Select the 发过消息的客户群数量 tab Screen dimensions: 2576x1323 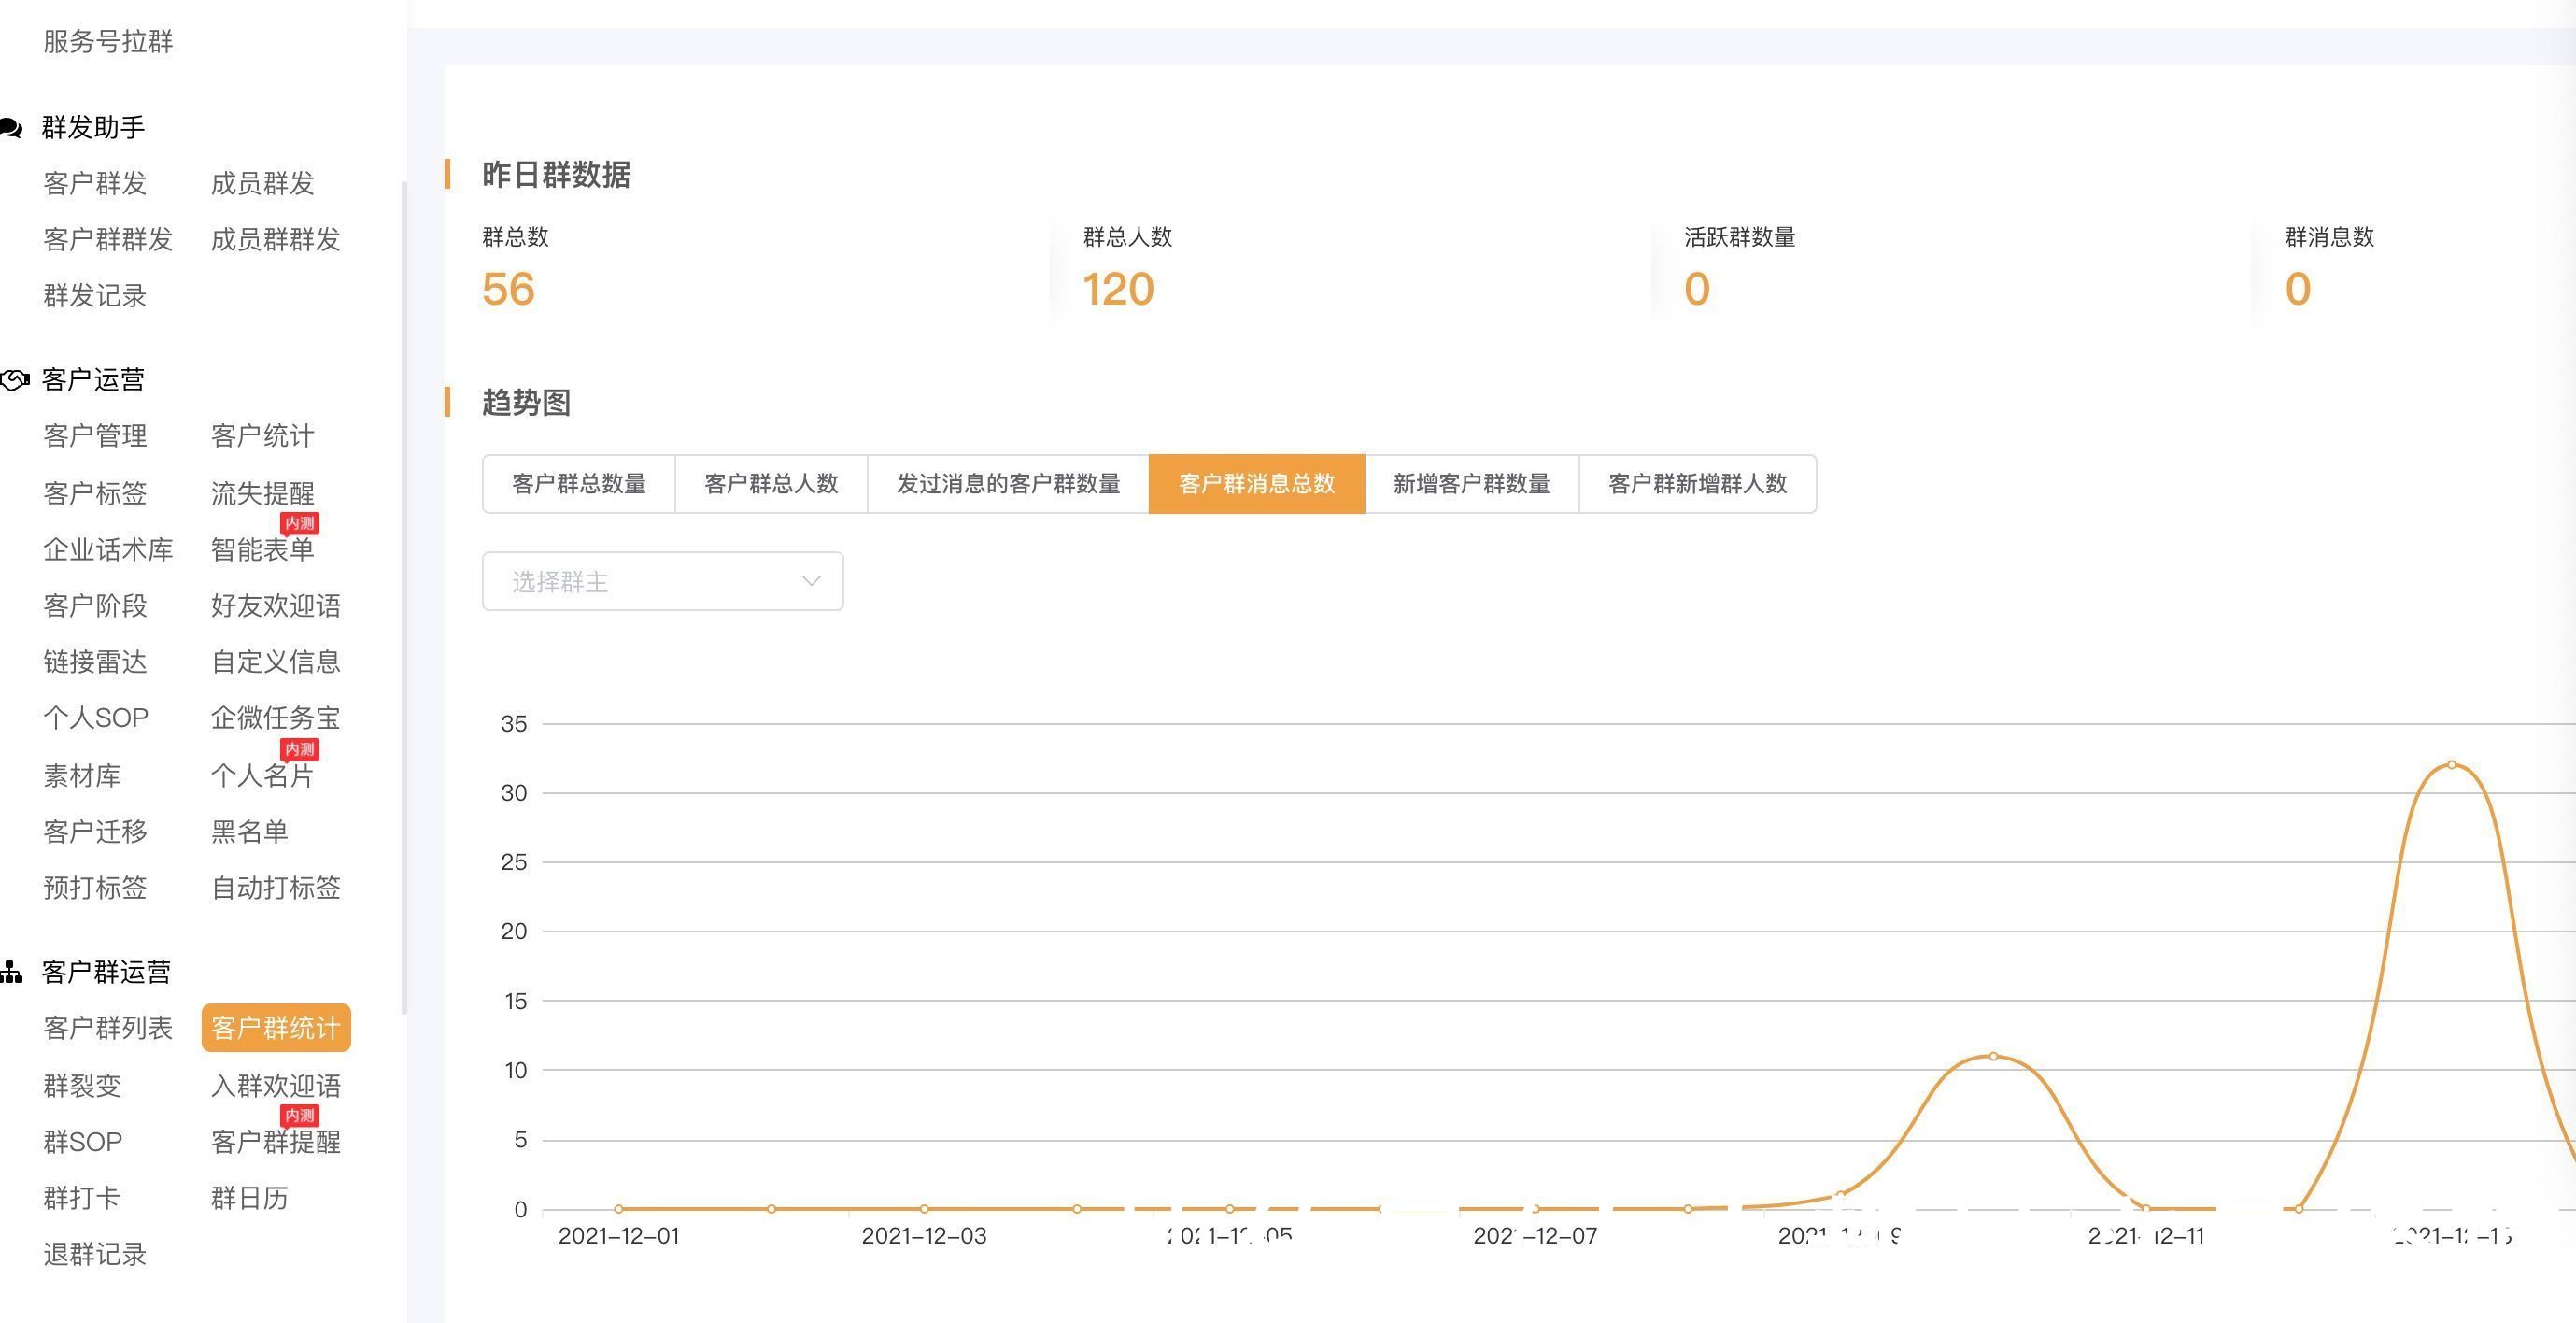[1008, 484]
